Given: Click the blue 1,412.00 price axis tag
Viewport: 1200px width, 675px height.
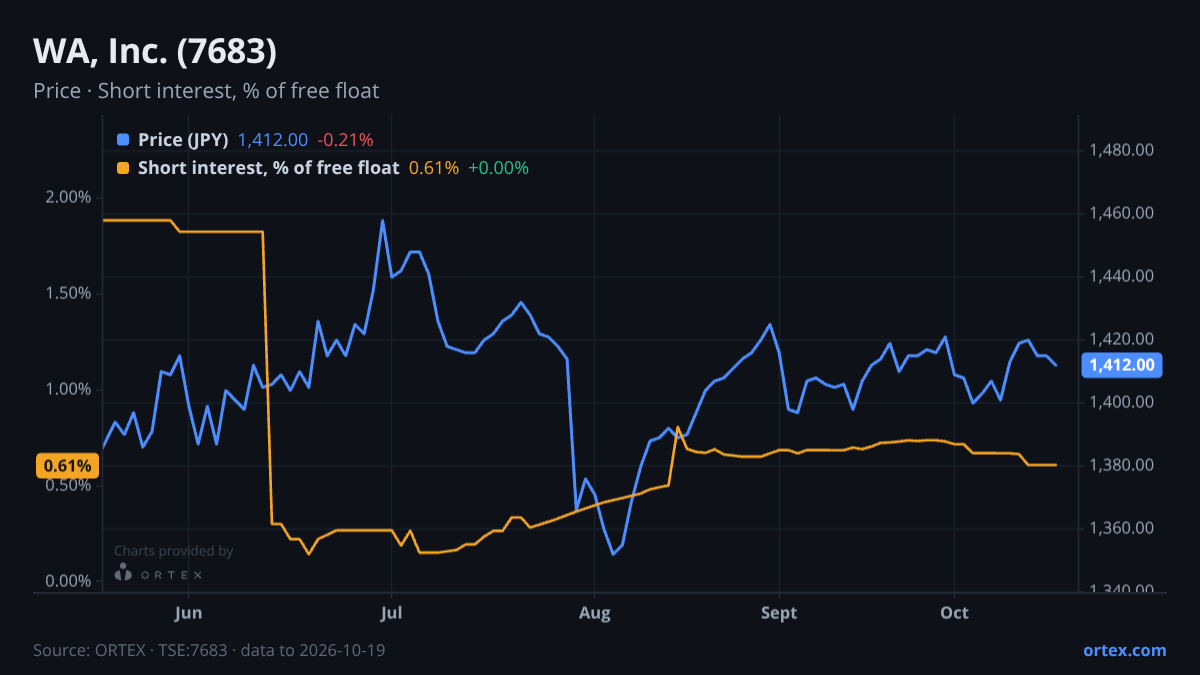Looking at the screenshot, I should (1122, 365).
